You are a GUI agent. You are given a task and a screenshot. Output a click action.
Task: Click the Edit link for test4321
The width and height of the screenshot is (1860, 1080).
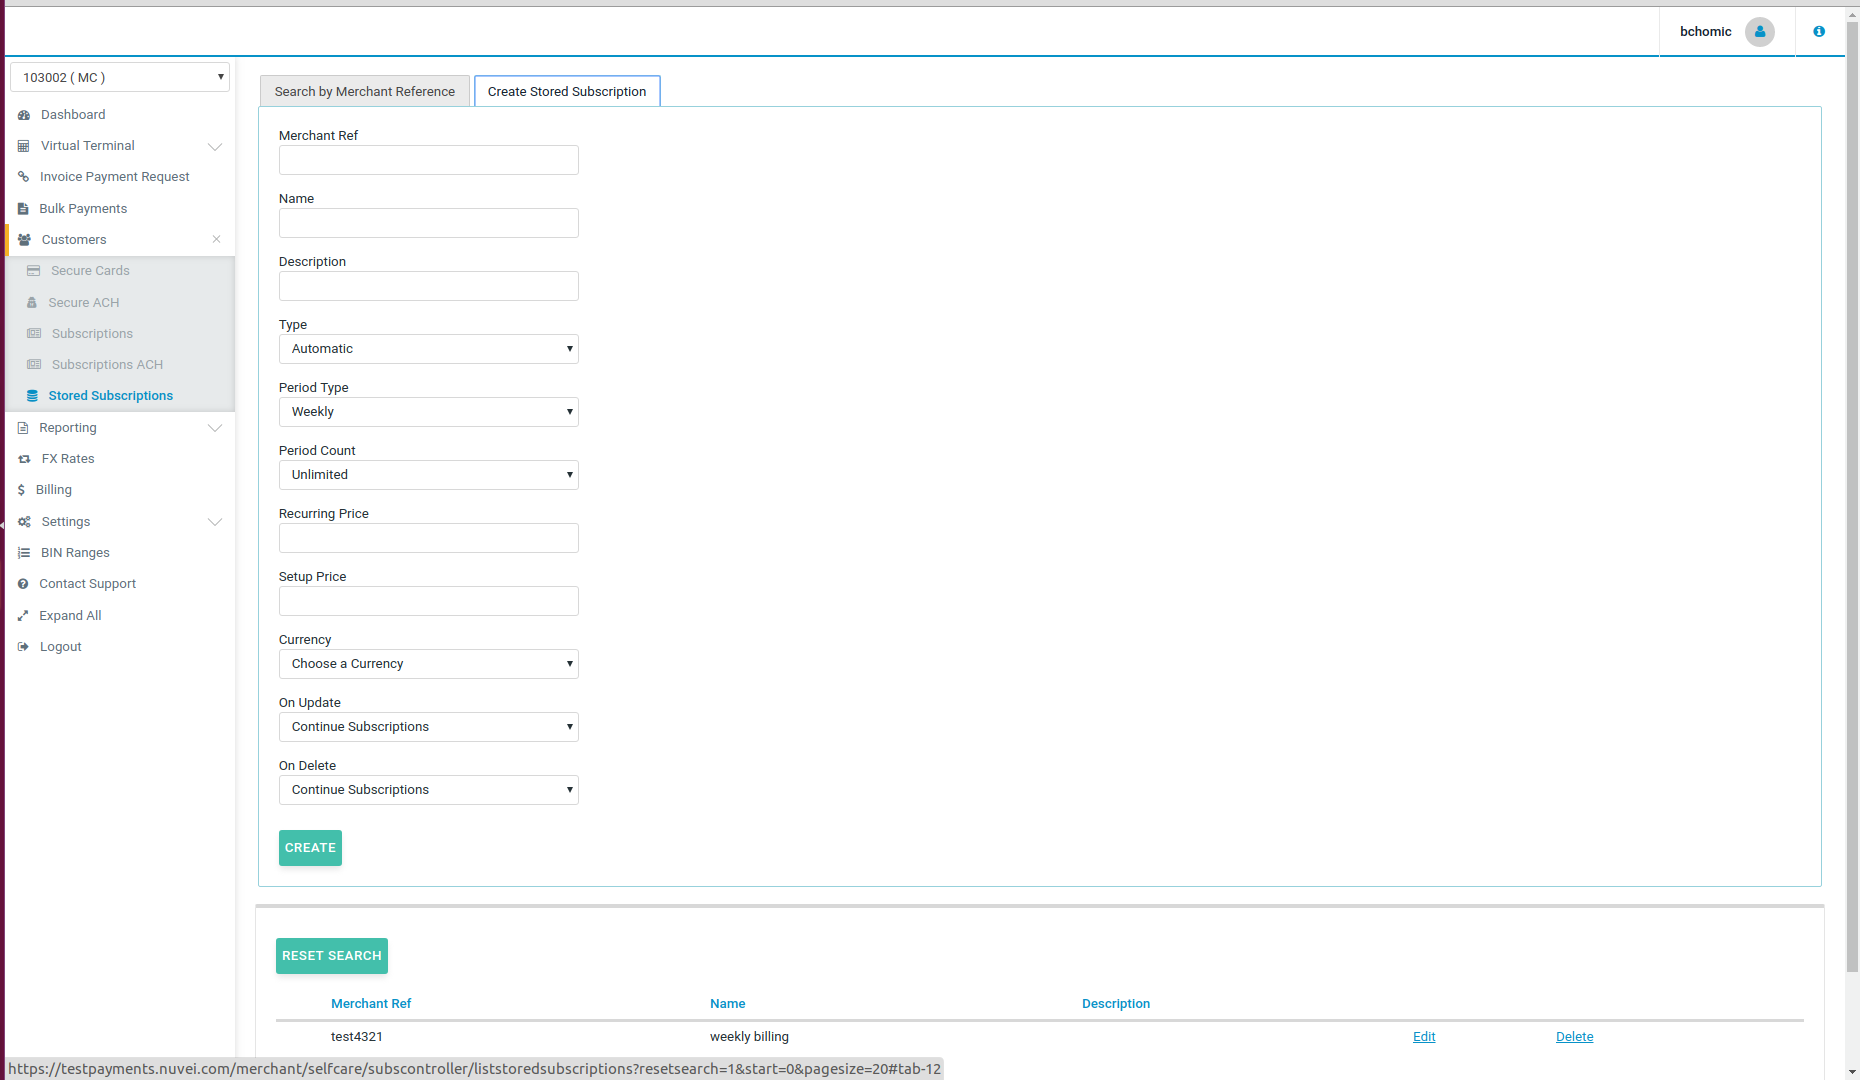point(1423,1037)
